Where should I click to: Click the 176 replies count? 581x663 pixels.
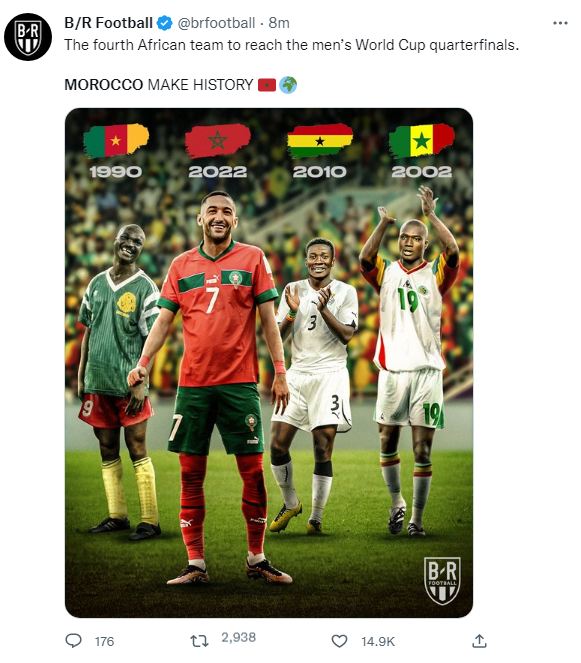coord(104,641)
